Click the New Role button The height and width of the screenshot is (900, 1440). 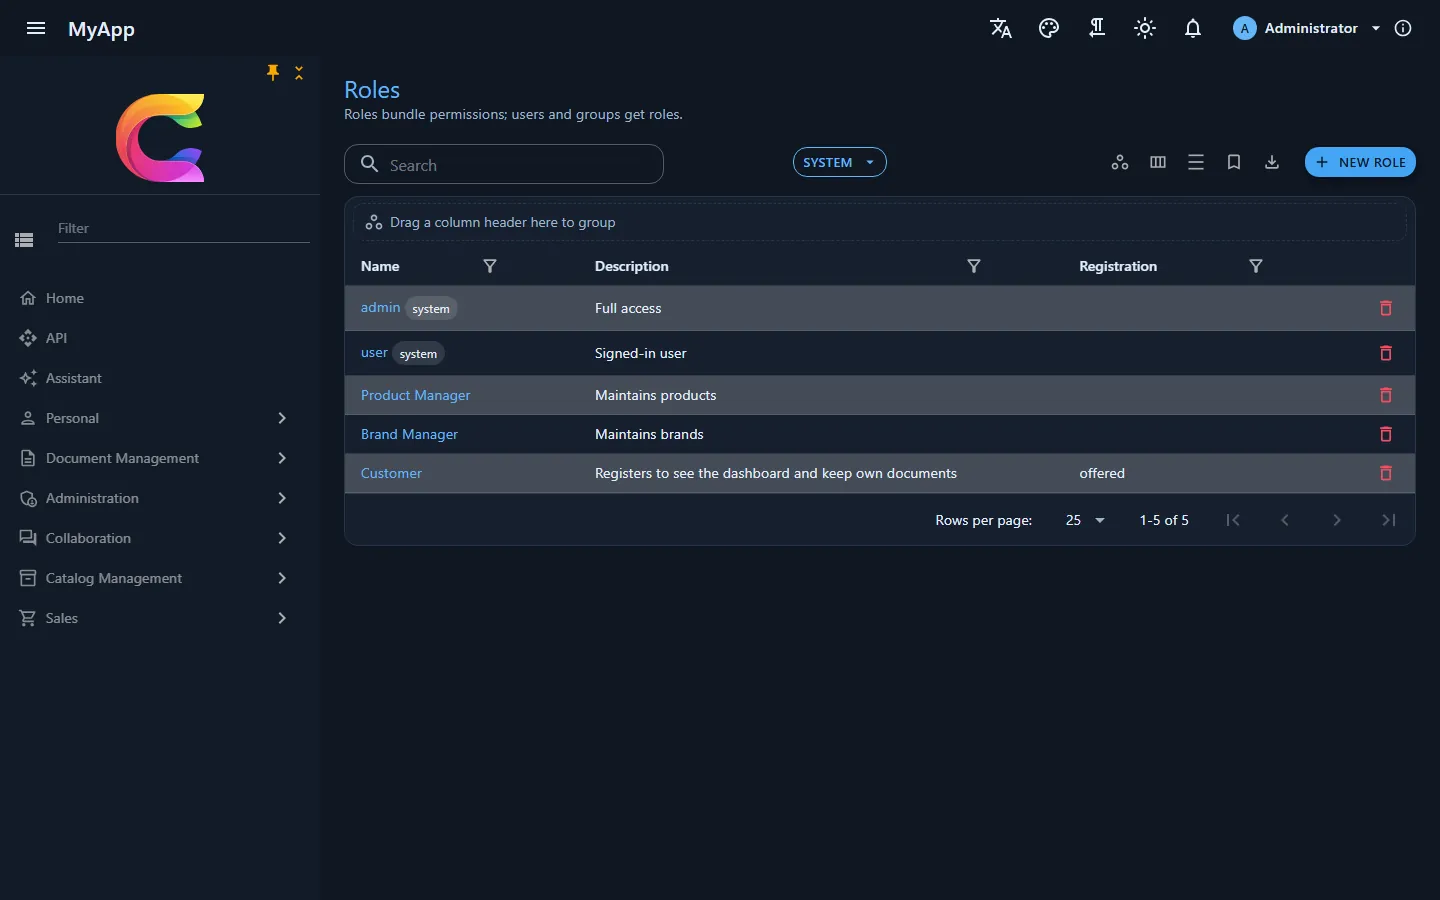[1360, 162]
